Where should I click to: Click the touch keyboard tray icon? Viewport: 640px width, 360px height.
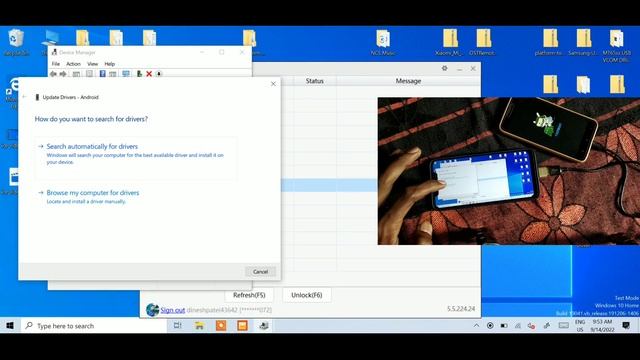tap(564, 326)
